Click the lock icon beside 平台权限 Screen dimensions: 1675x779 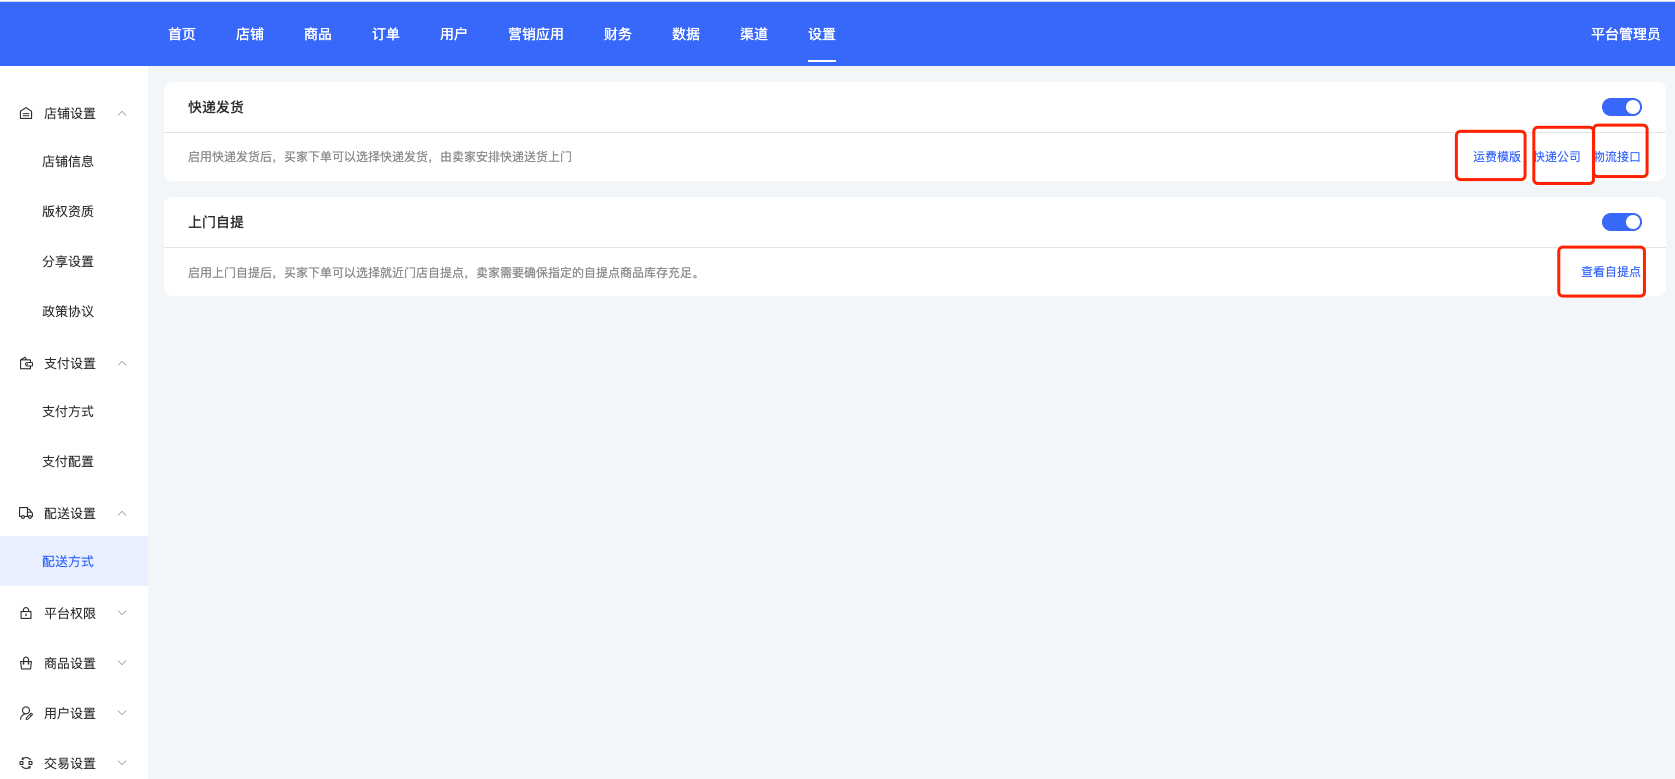[26, 613]
